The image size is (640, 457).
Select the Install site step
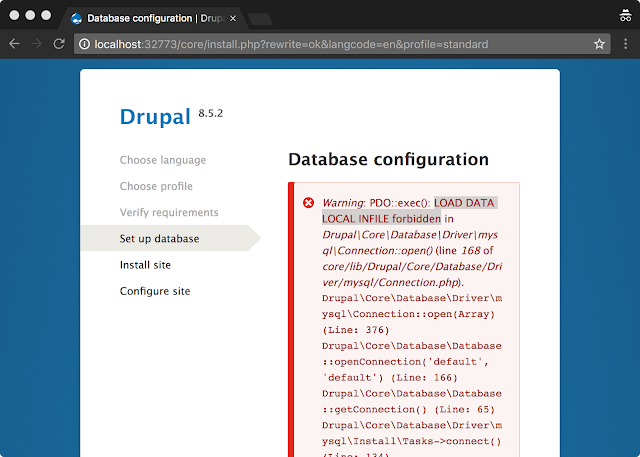pos(145,265)
